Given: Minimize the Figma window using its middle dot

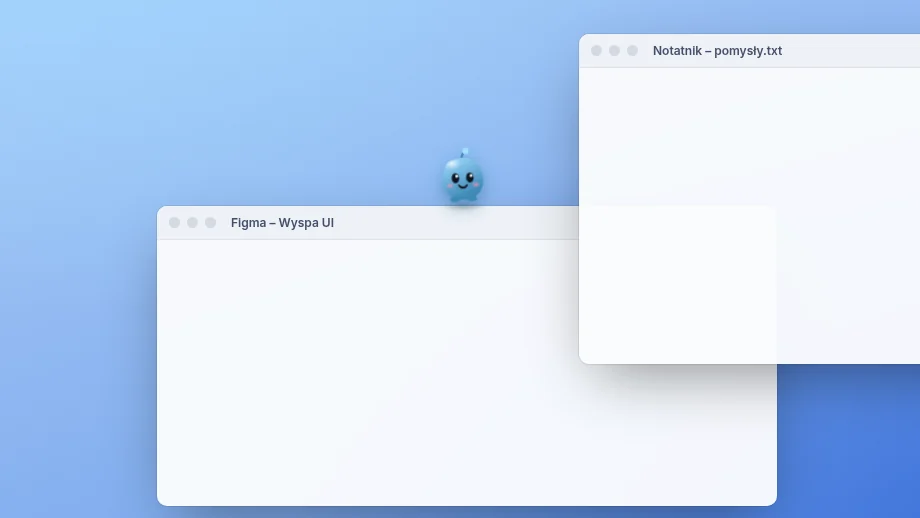Looking at the screenshot, I should [x=192, y=223].
